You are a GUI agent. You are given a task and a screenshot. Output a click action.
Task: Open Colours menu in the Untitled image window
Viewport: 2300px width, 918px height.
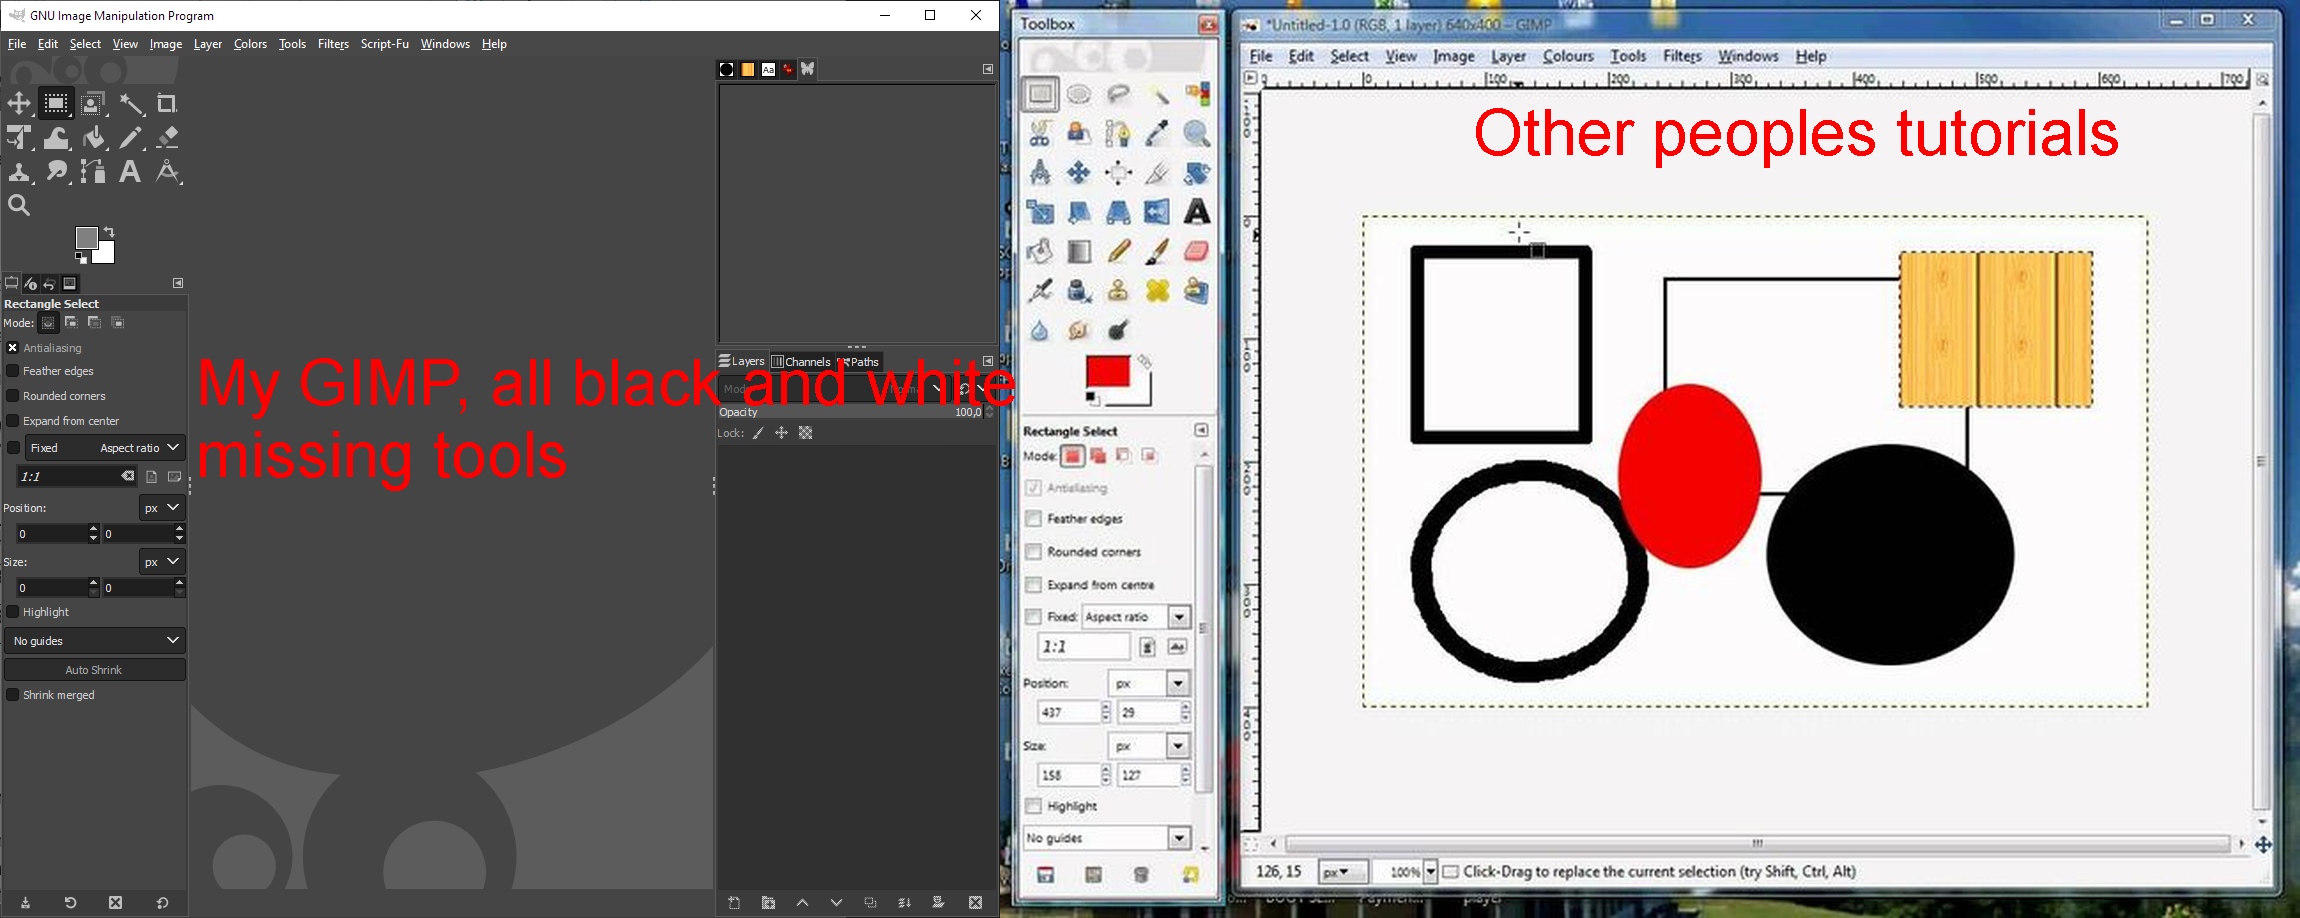click(x=1568, y=56)
